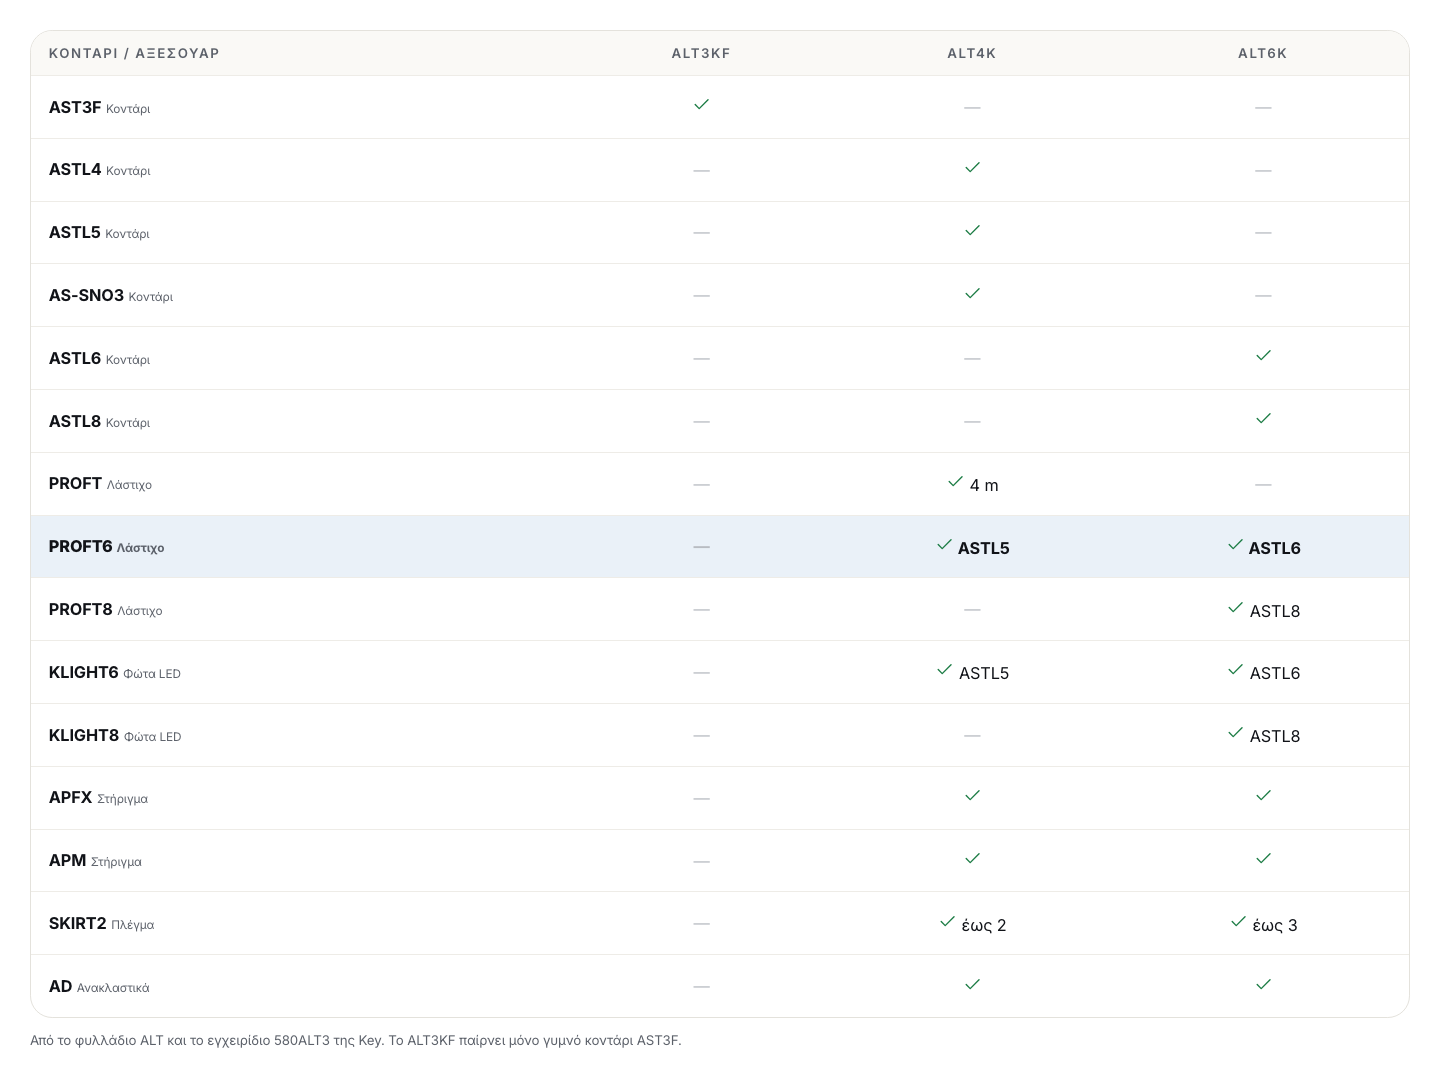The width and height of the screenshot is (1440, 1080).
Task: Click the "ASTL5 Κοντάρι" row label
Action: (x=99, y=233)
